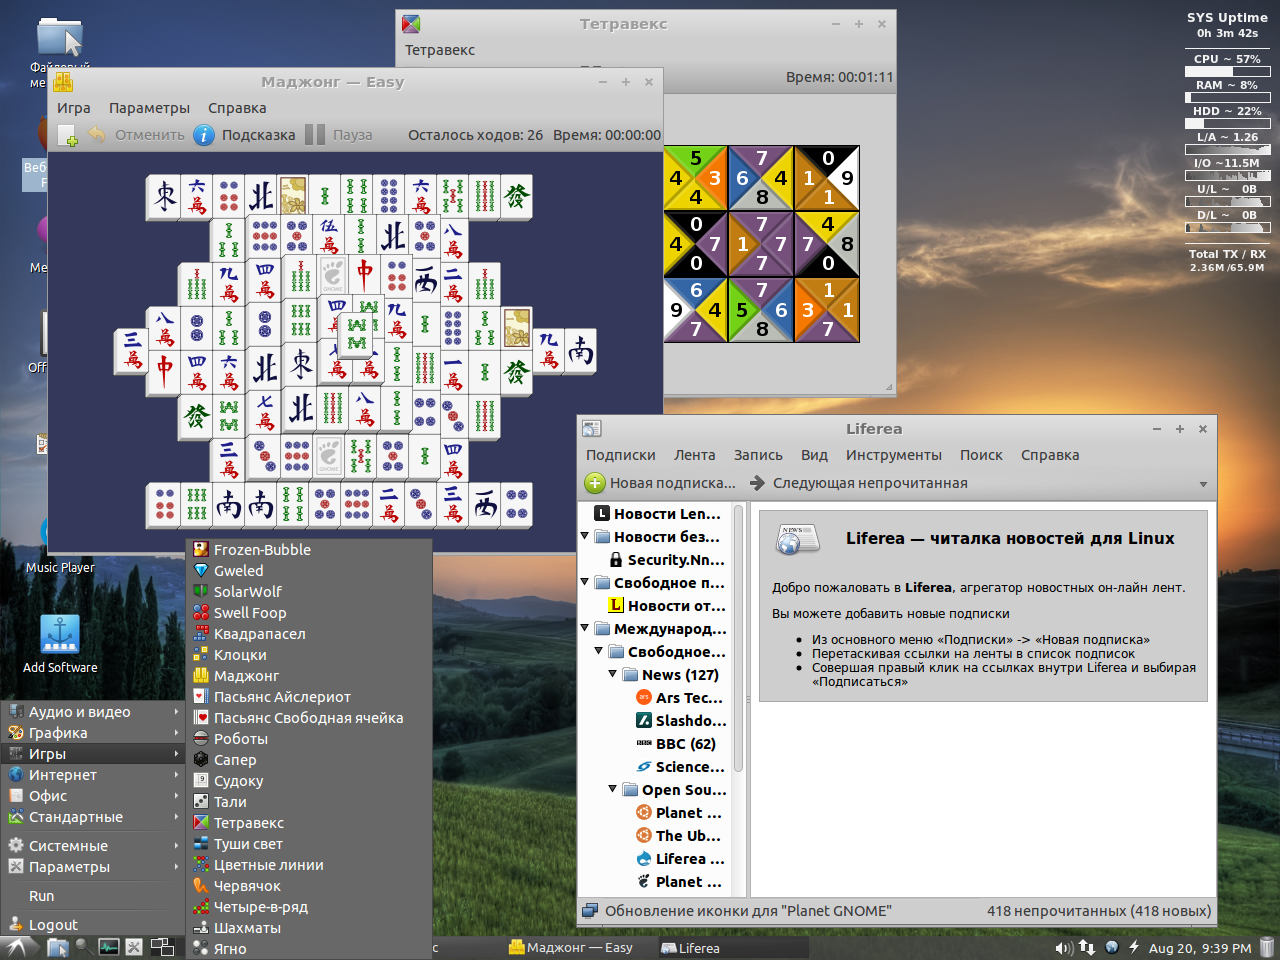Click the Следующая непрочитанная arrow icon

[757, 483]
